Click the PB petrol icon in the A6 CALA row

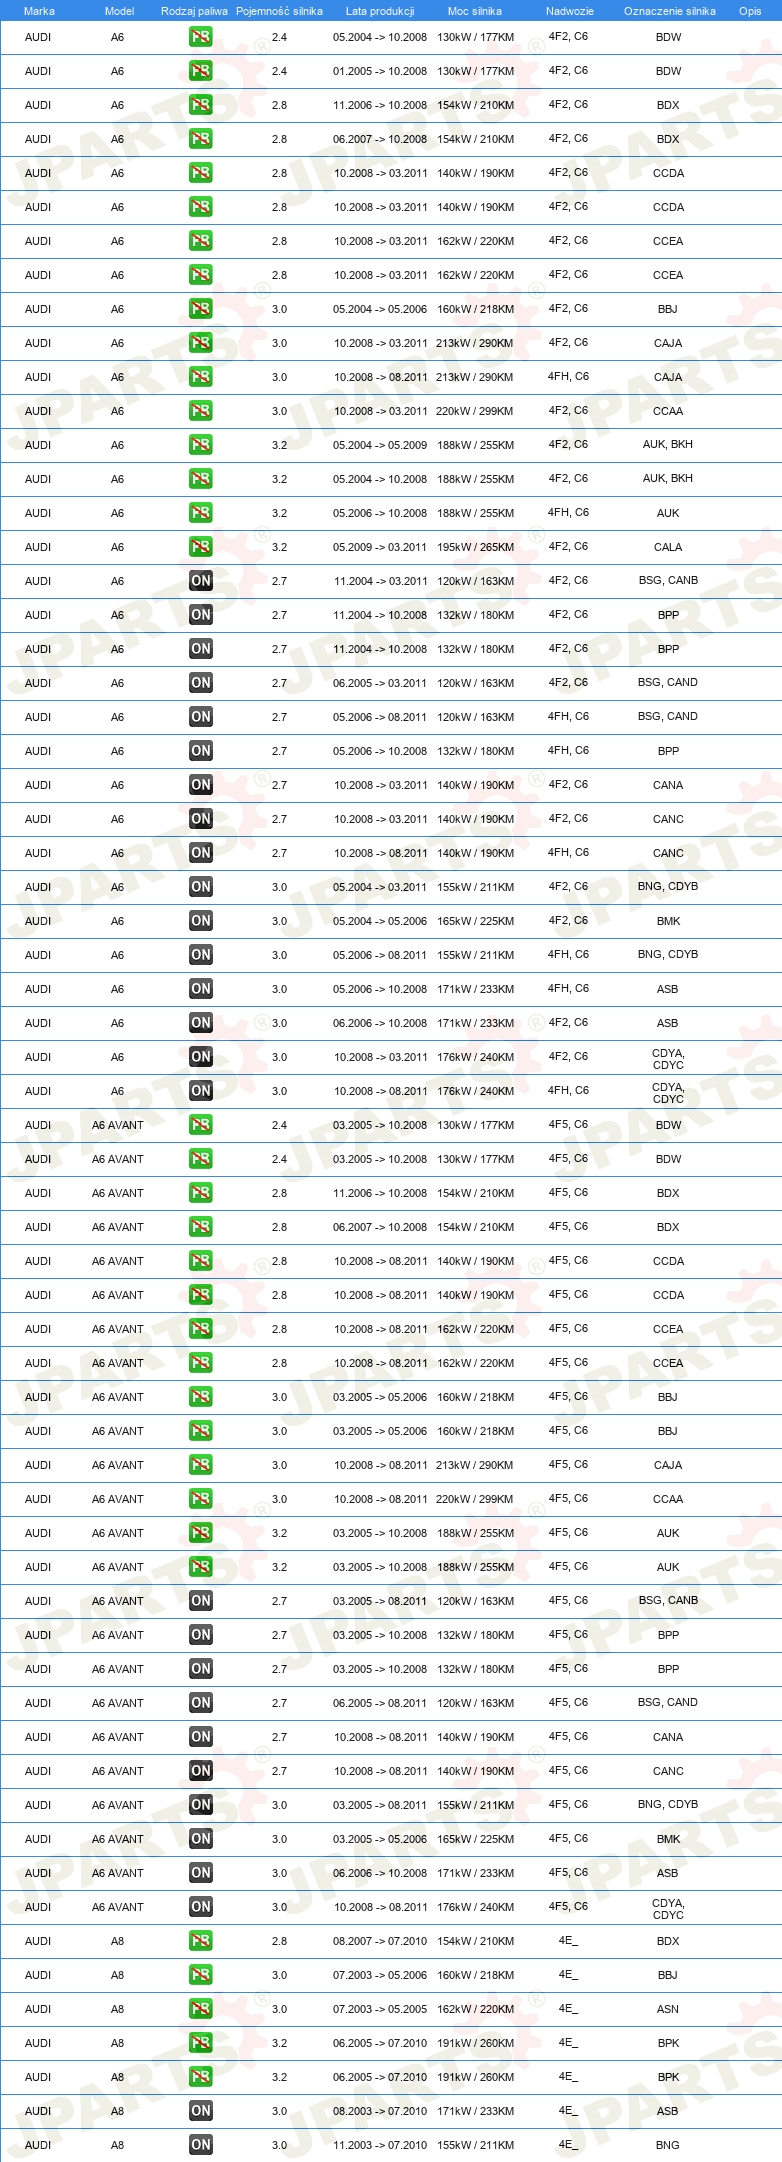200,547
